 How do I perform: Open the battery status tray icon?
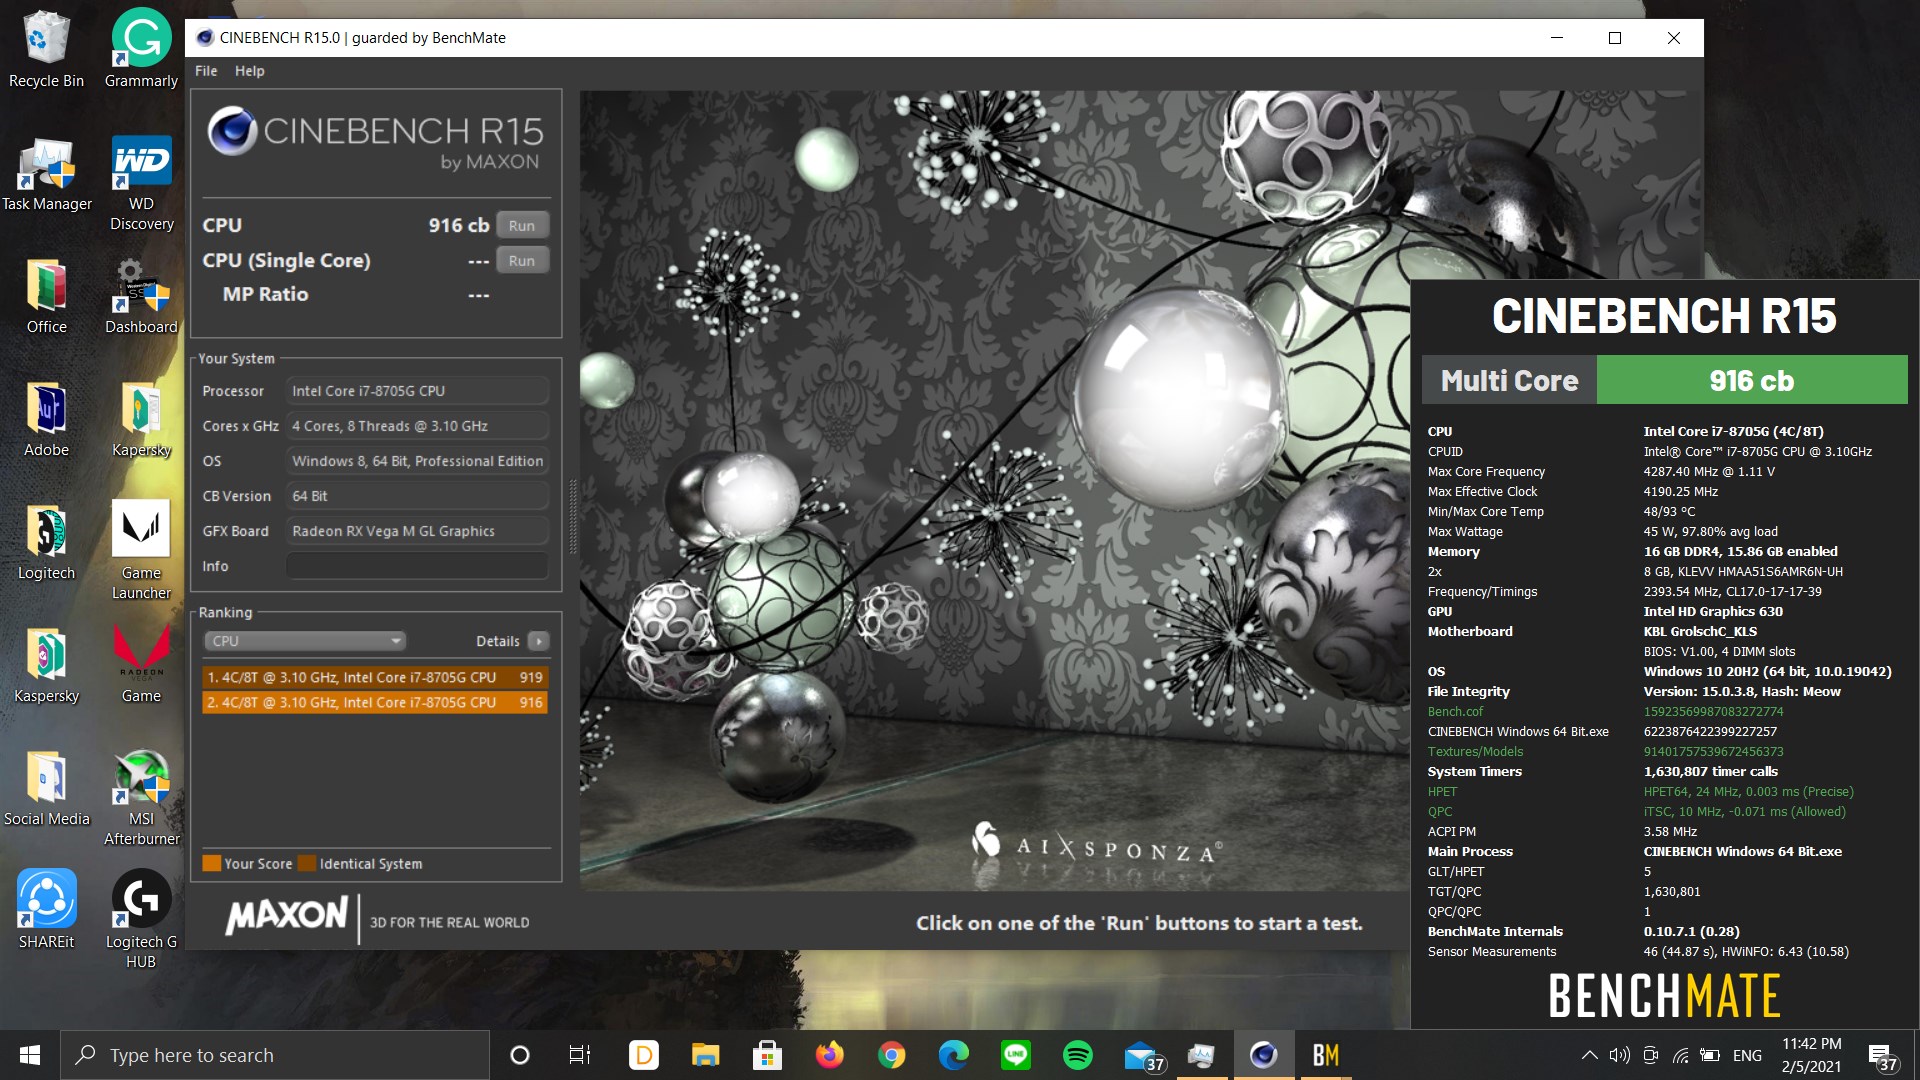tap(1710, 1055)
